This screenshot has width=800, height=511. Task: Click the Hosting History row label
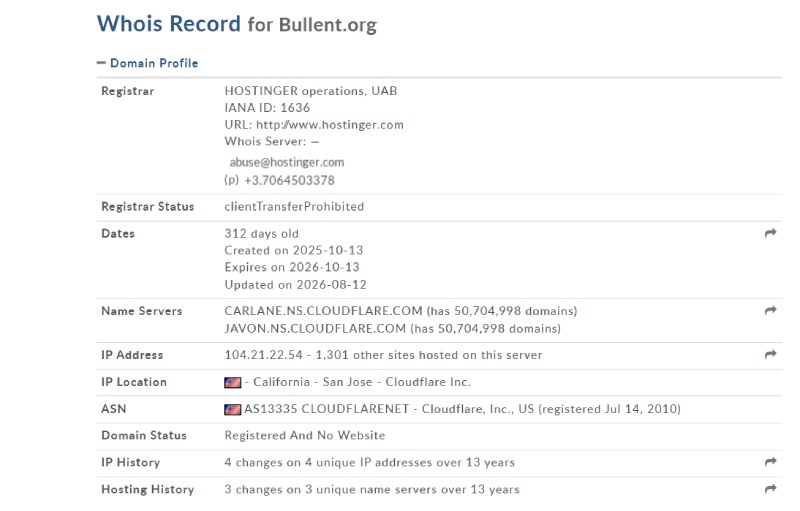coord(147,490)
